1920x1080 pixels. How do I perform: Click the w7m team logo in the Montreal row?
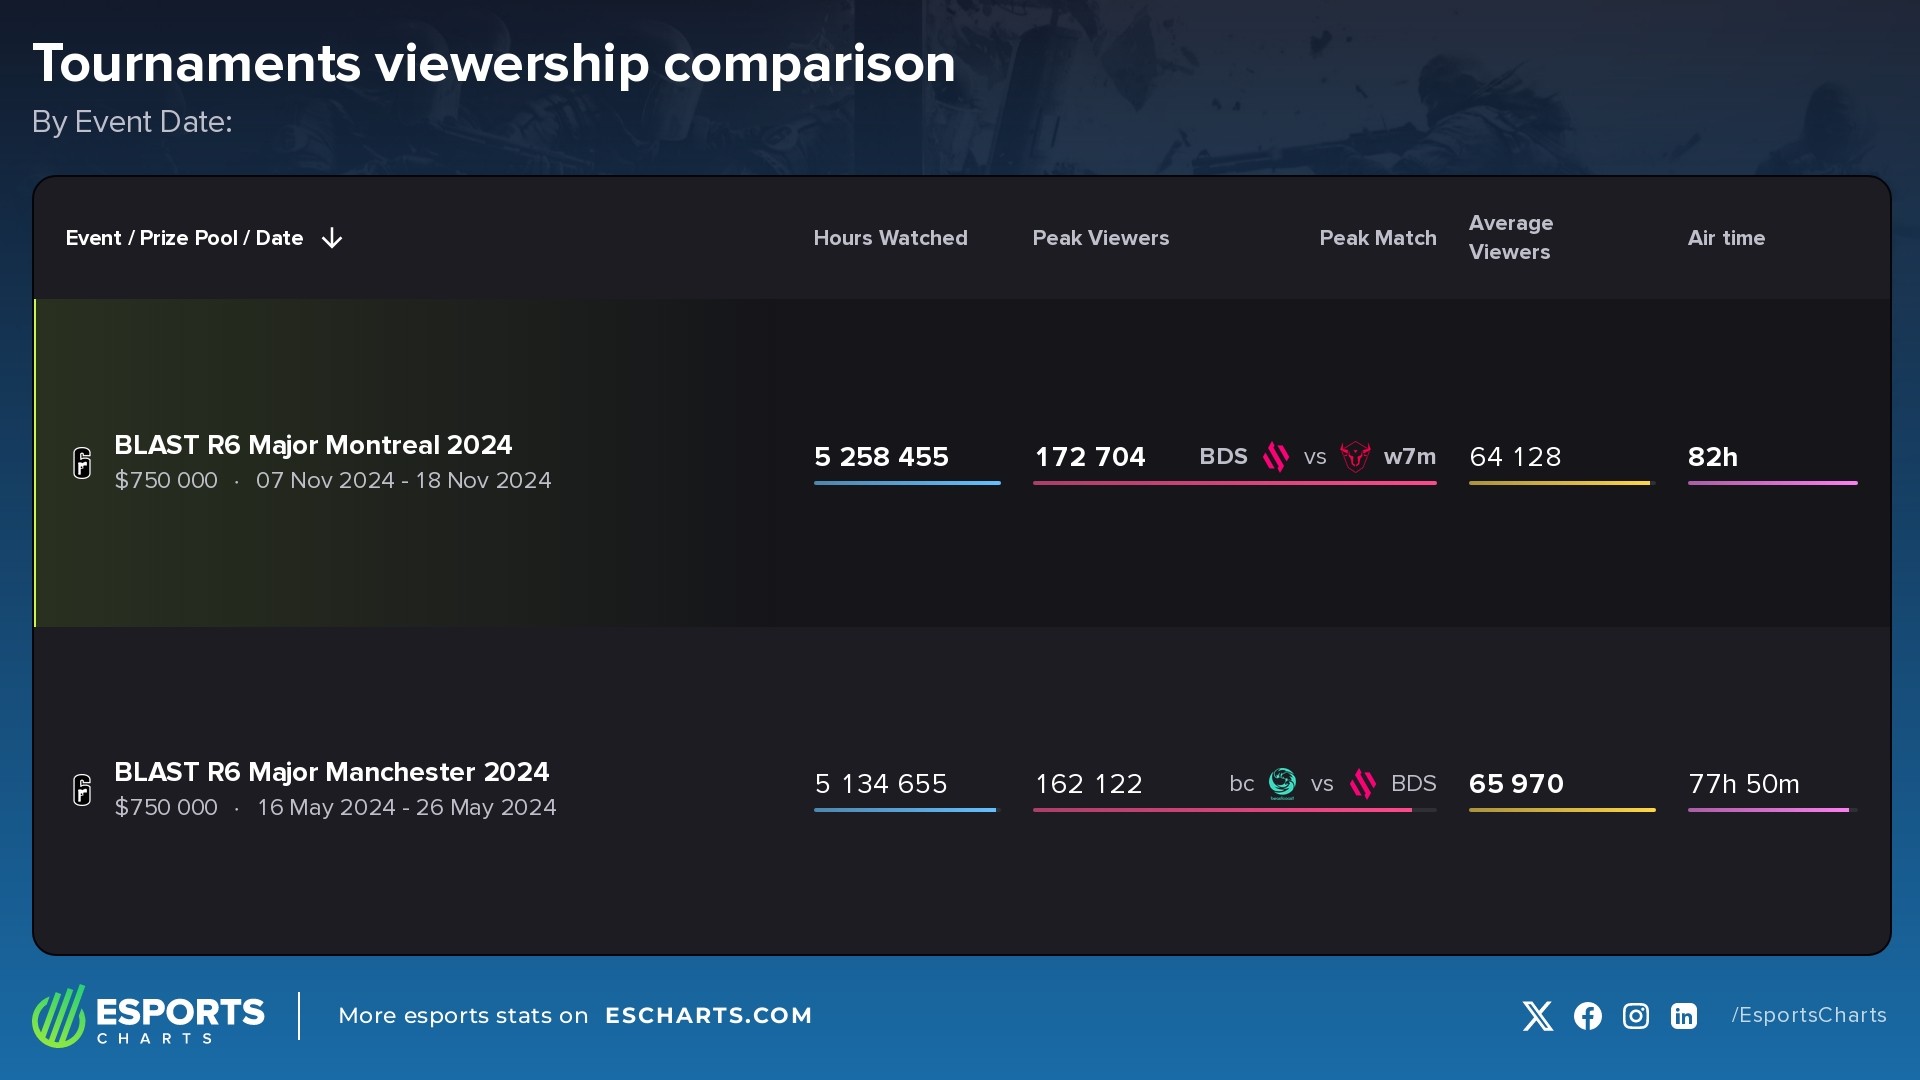pos(1355,457)
